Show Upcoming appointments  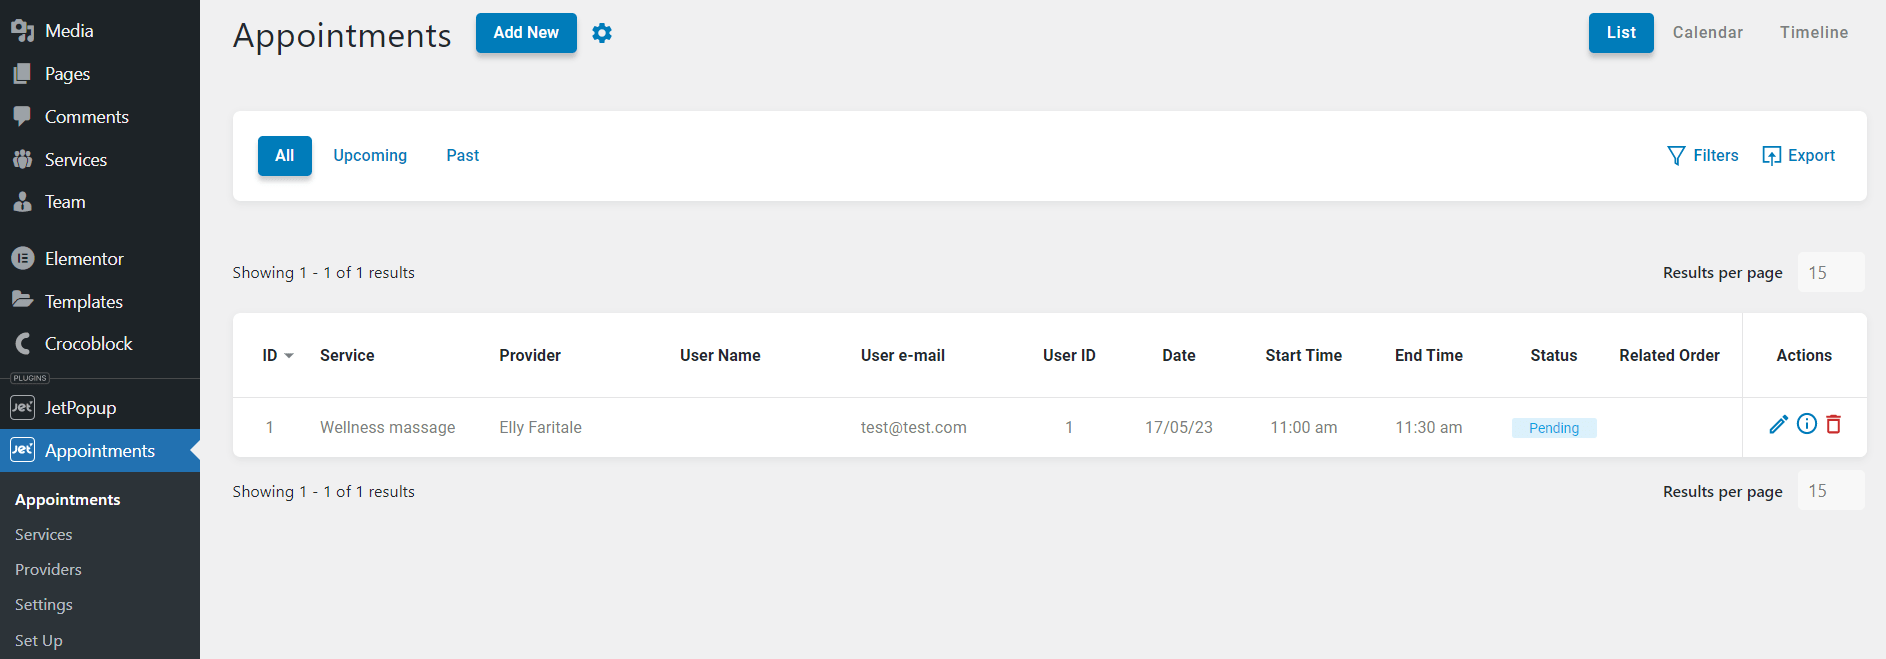(370, 156)
